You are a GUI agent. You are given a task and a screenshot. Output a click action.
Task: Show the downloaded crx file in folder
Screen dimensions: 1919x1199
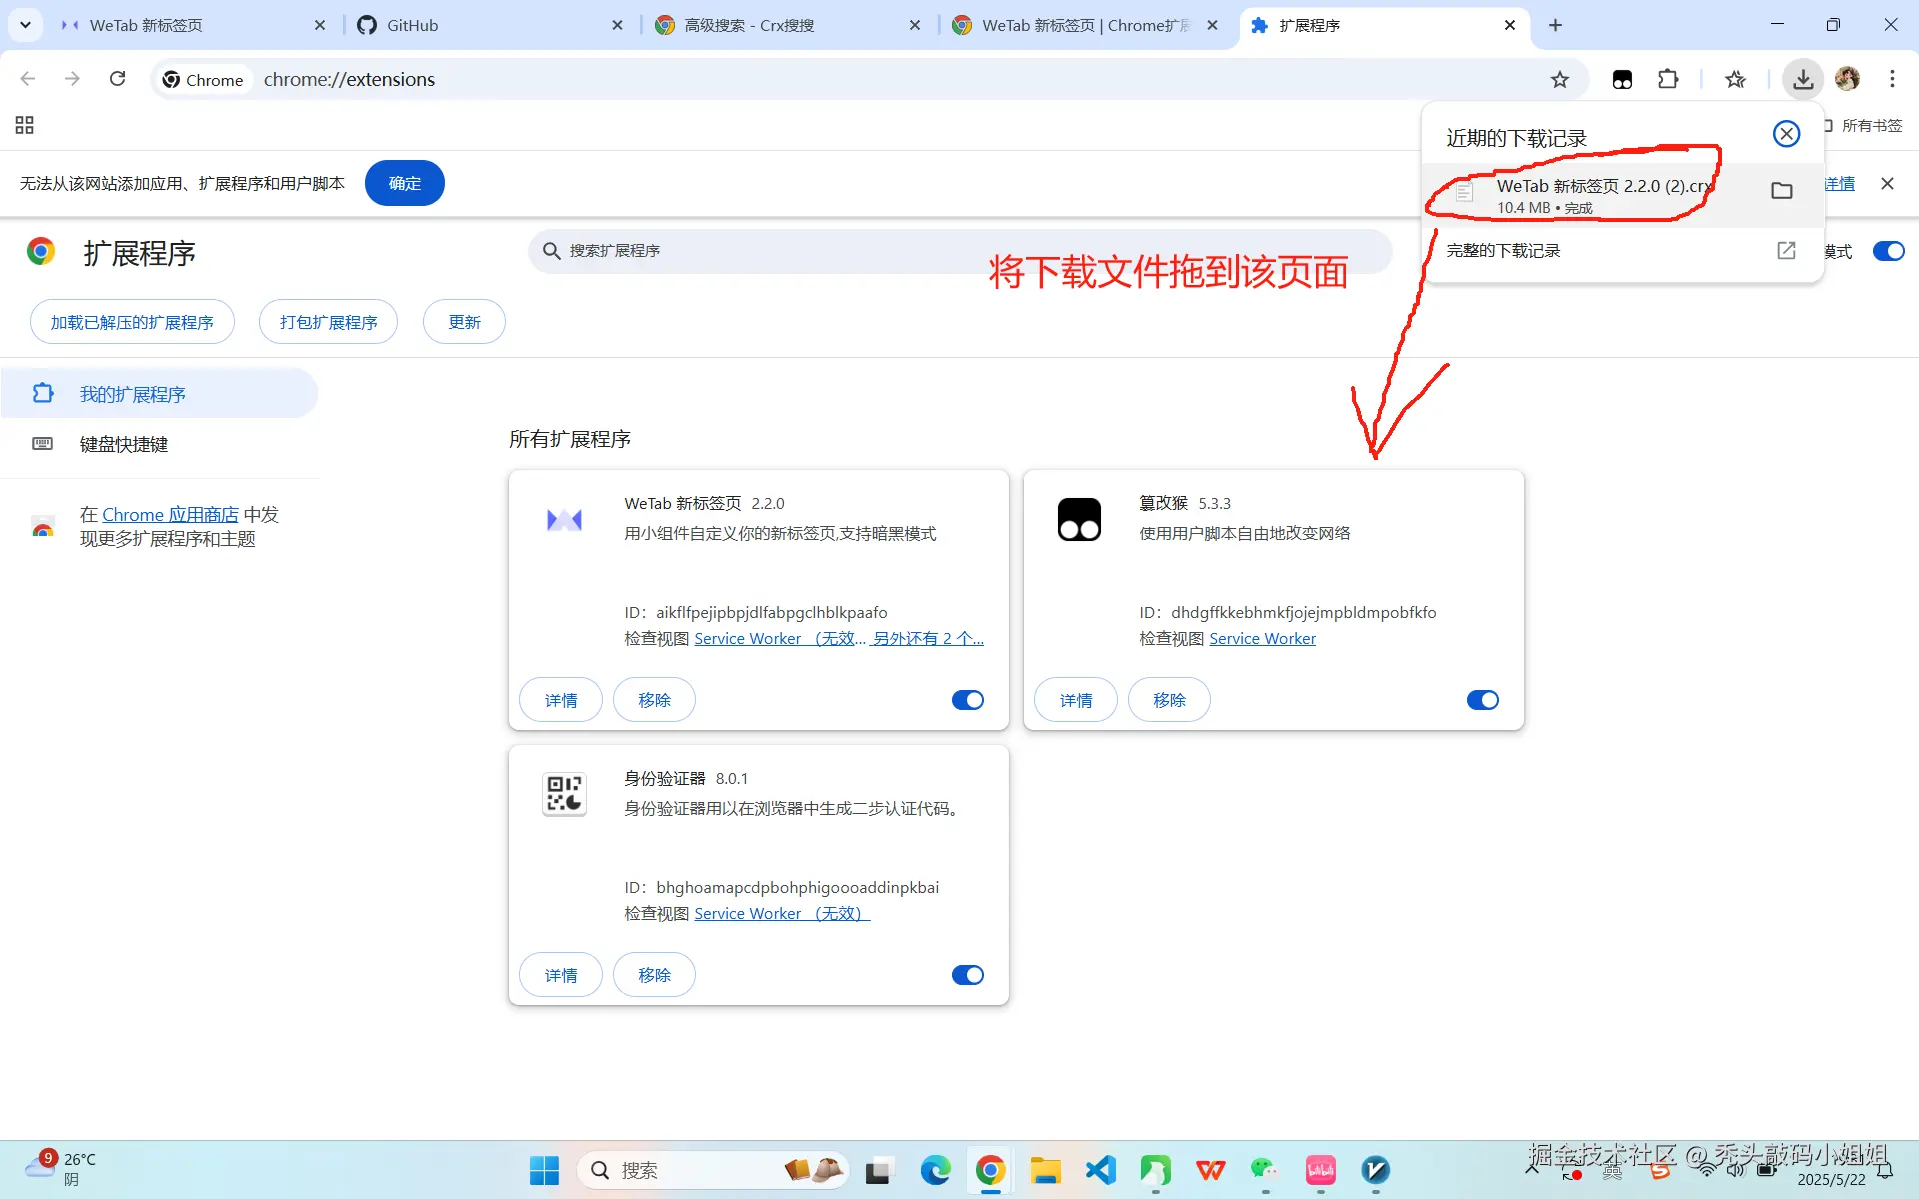1782,191
